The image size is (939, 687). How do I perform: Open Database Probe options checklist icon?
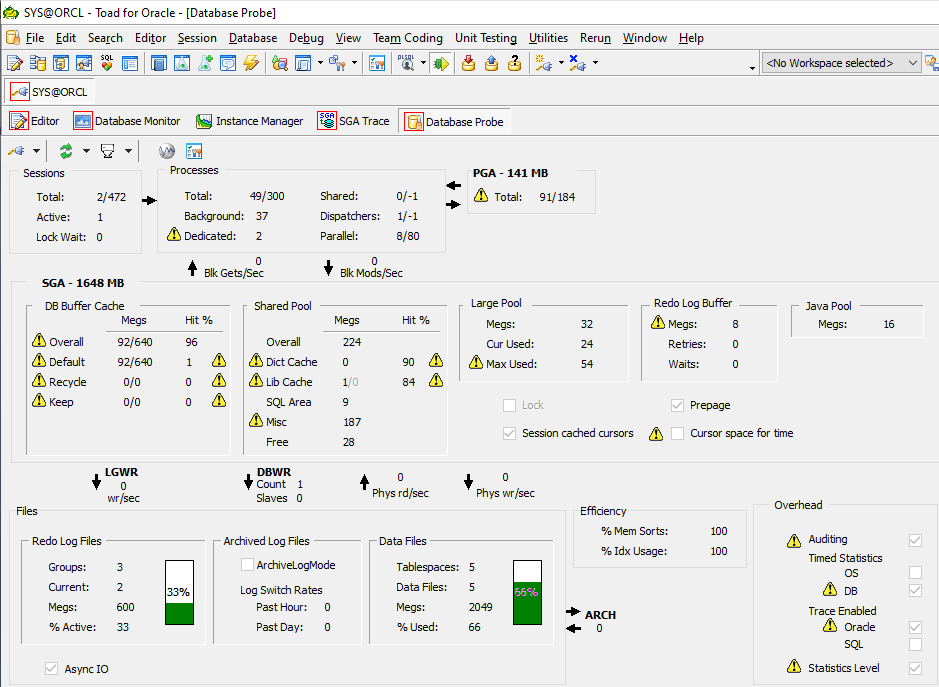coord(194,151)
